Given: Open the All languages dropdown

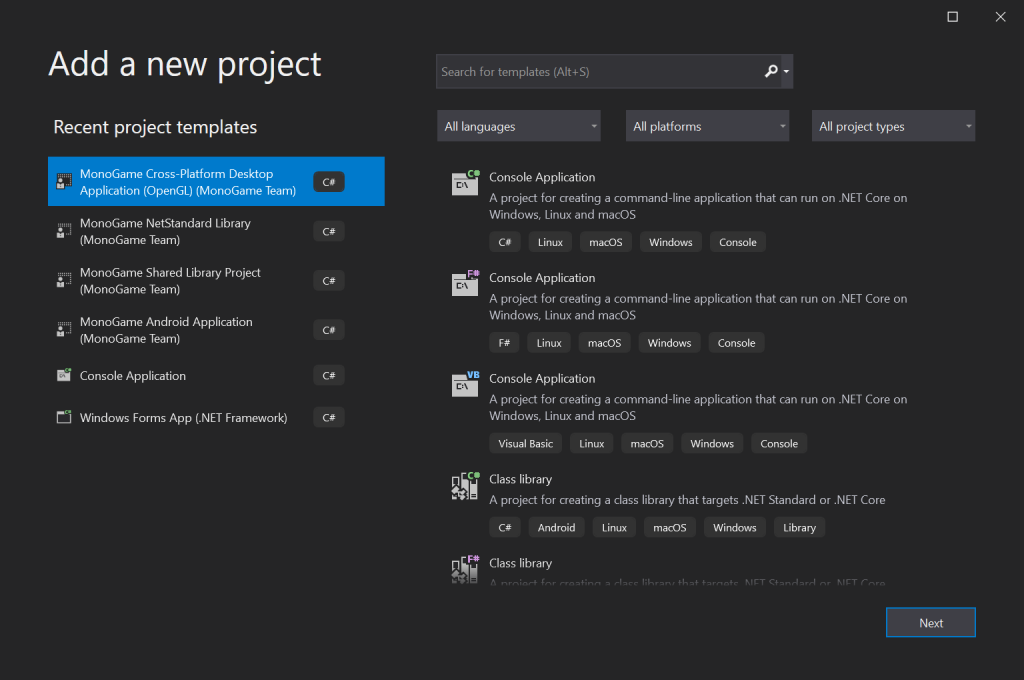Looking at the screenshot, I should (x=519, y=126).
